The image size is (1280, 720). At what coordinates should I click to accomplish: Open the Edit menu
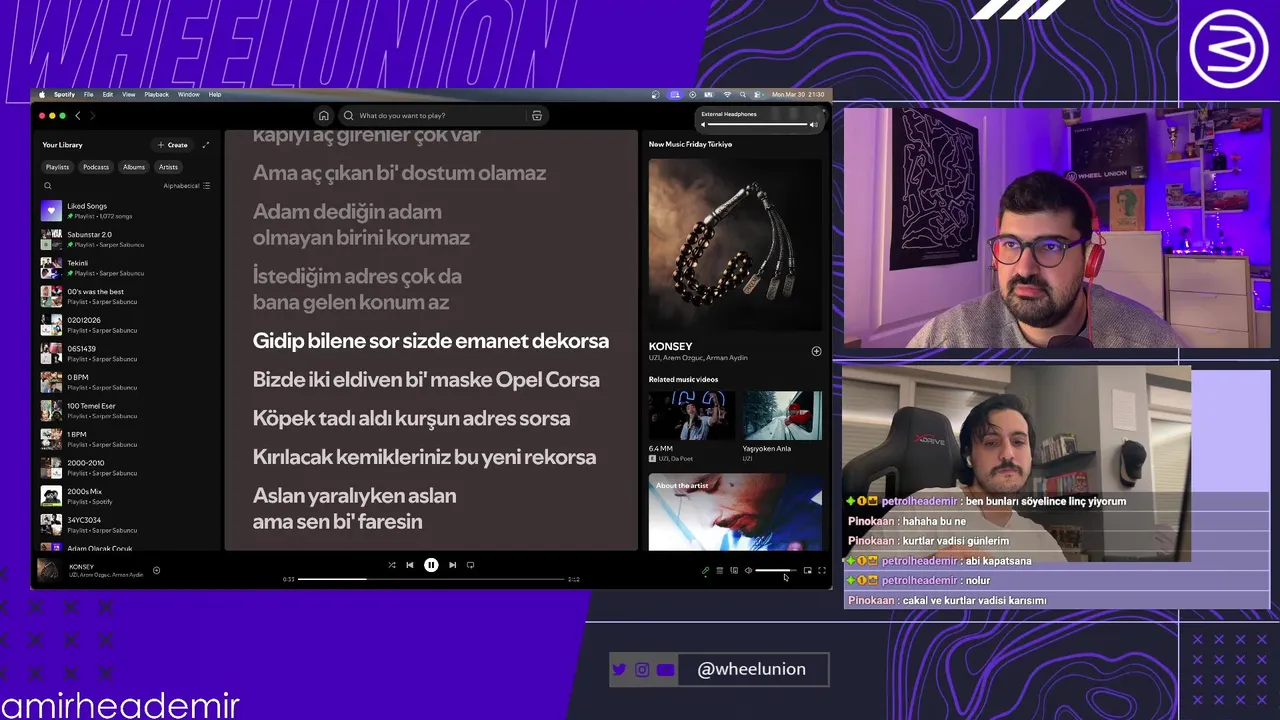point(108,94)
